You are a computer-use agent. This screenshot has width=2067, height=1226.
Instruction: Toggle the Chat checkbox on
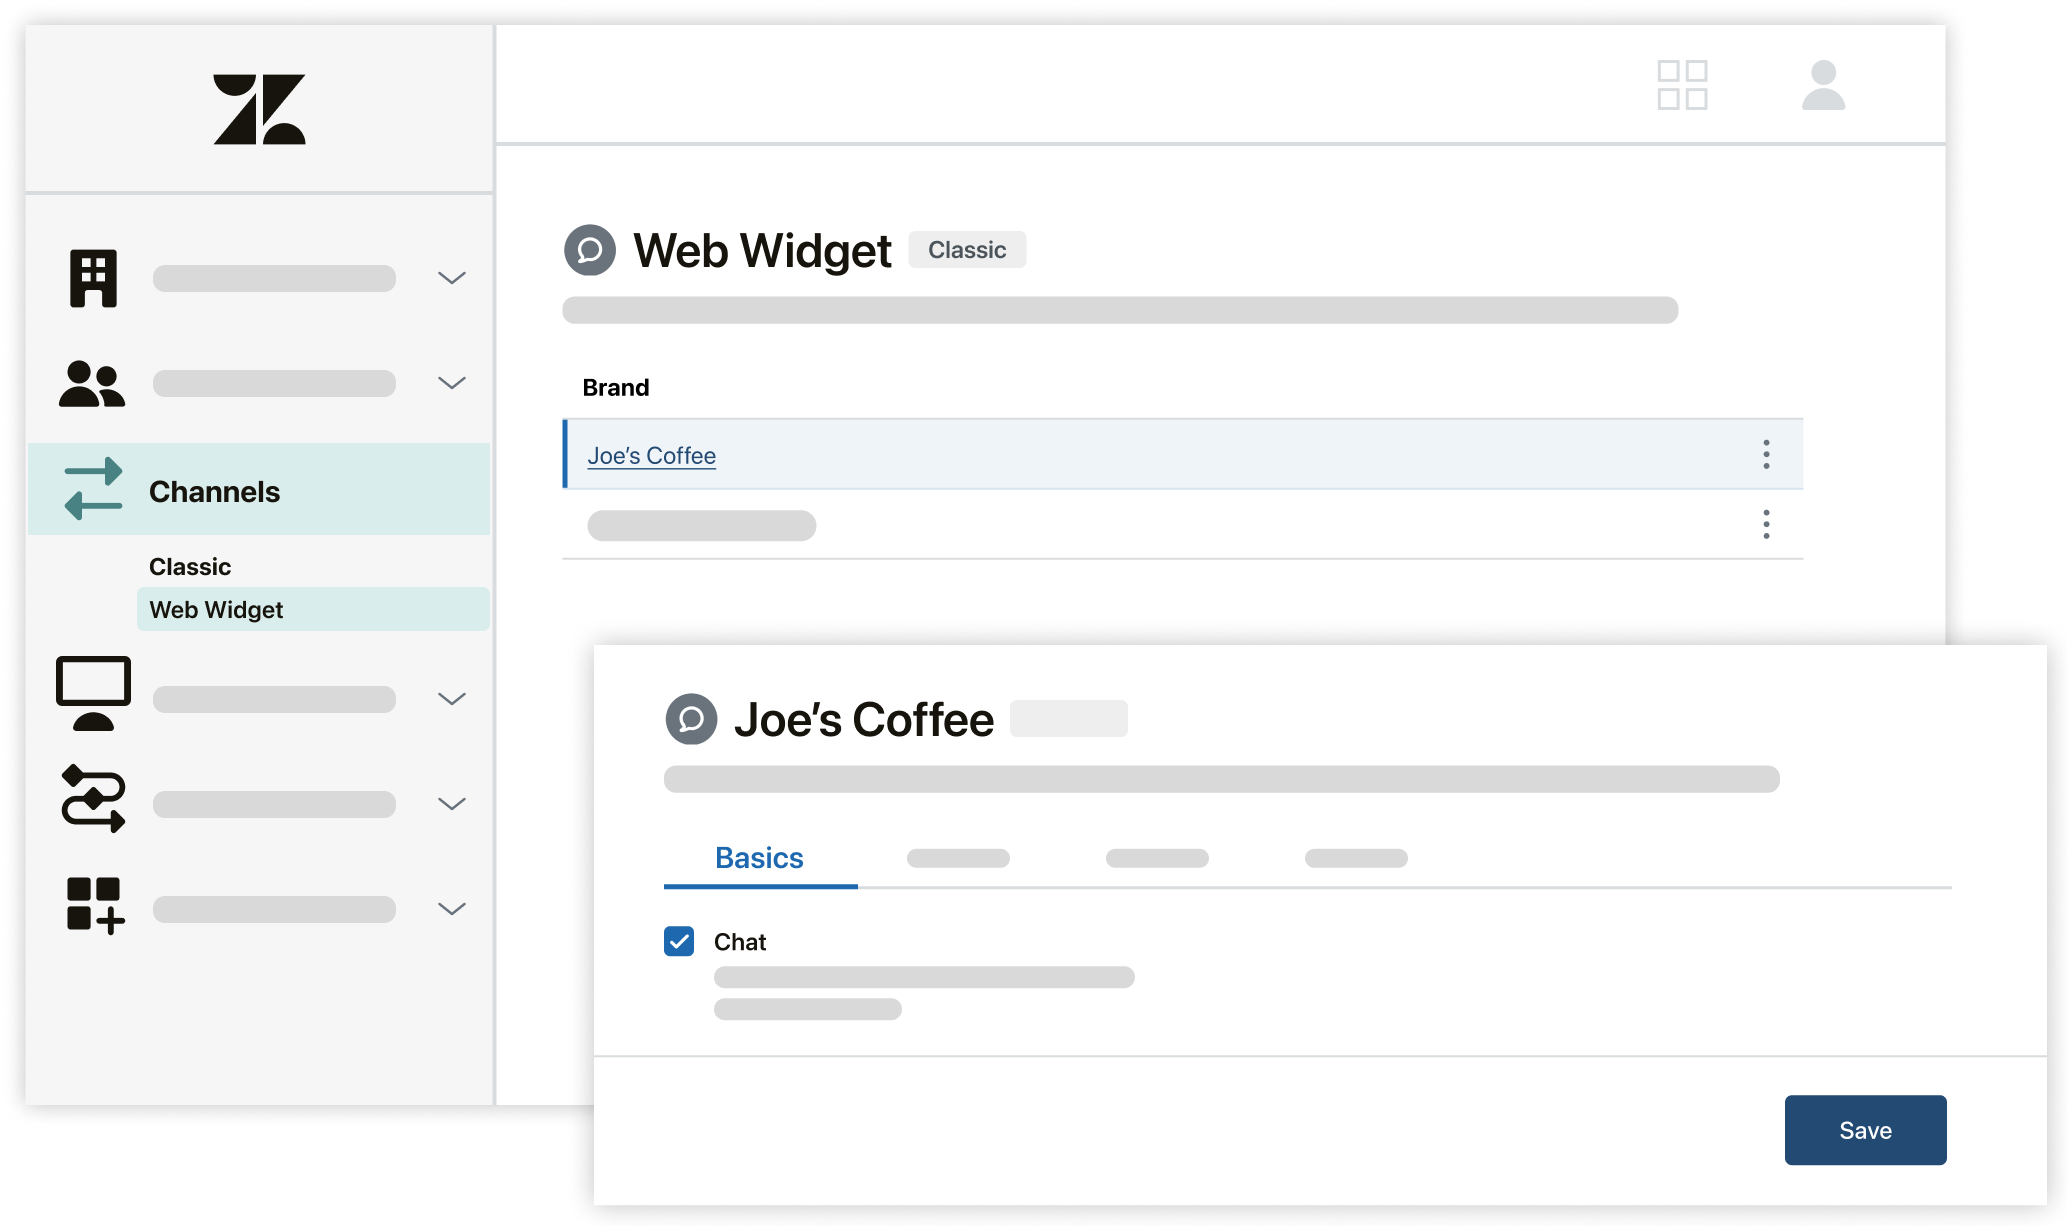tap(681, 938)
